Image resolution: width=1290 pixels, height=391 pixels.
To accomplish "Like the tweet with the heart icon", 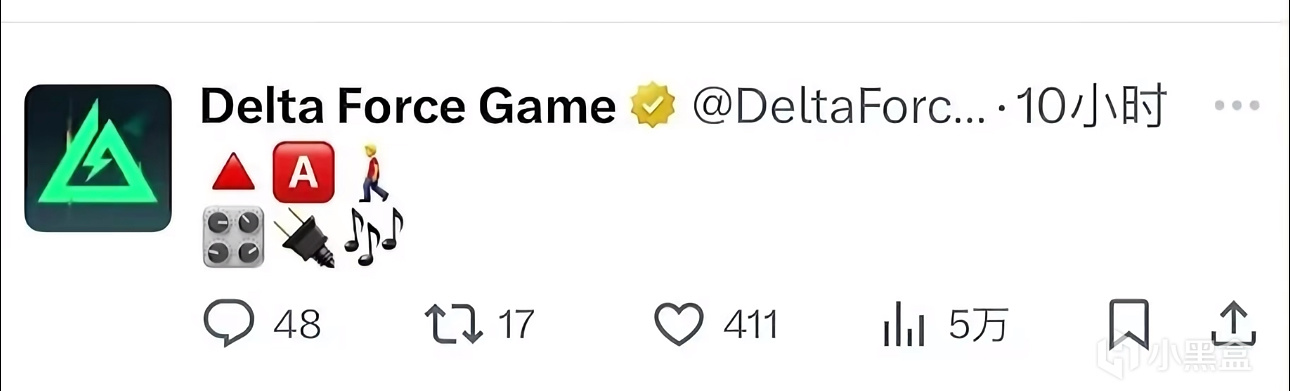I will 680,324.
